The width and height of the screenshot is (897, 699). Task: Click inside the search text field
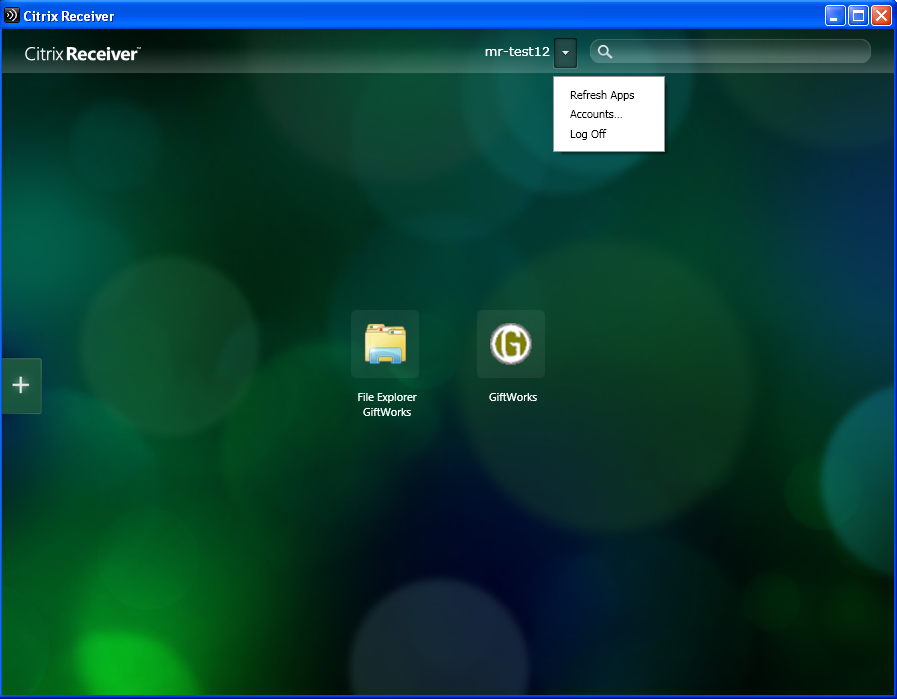pyautogui.click(x=740, y=52)
